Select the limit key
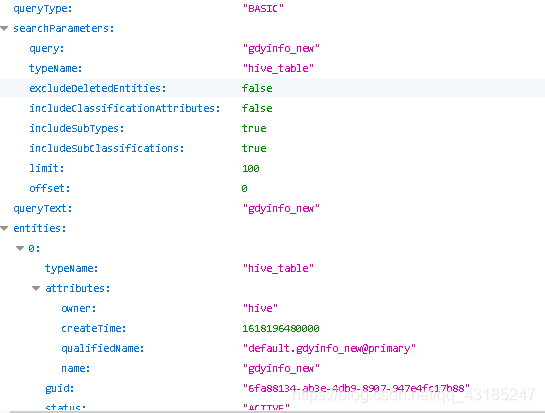The image size is (545, 413). click(47, 169)
